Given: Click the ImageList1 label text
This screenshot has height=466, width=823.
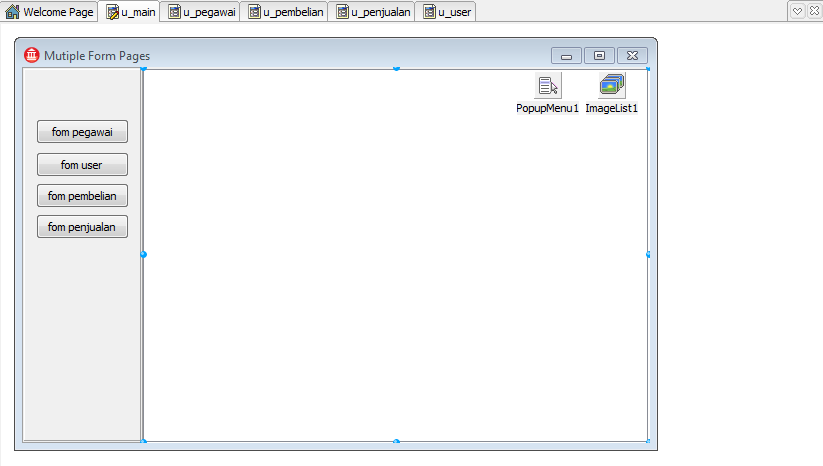Looking at the screenshot, I should [611, 108].
